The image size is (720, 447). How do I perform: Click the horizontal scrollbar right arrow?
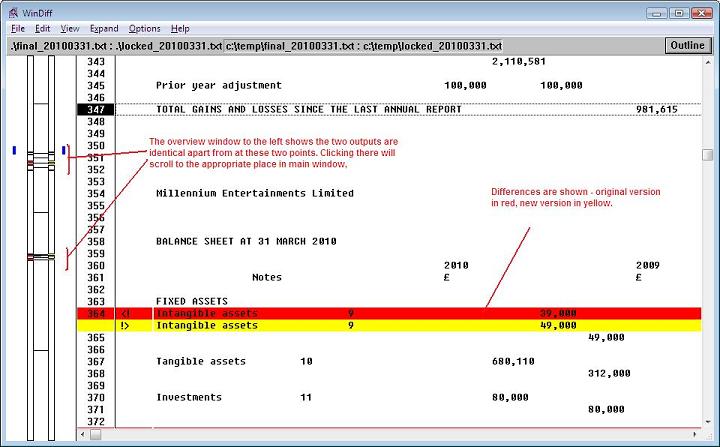tap(696, 434)
